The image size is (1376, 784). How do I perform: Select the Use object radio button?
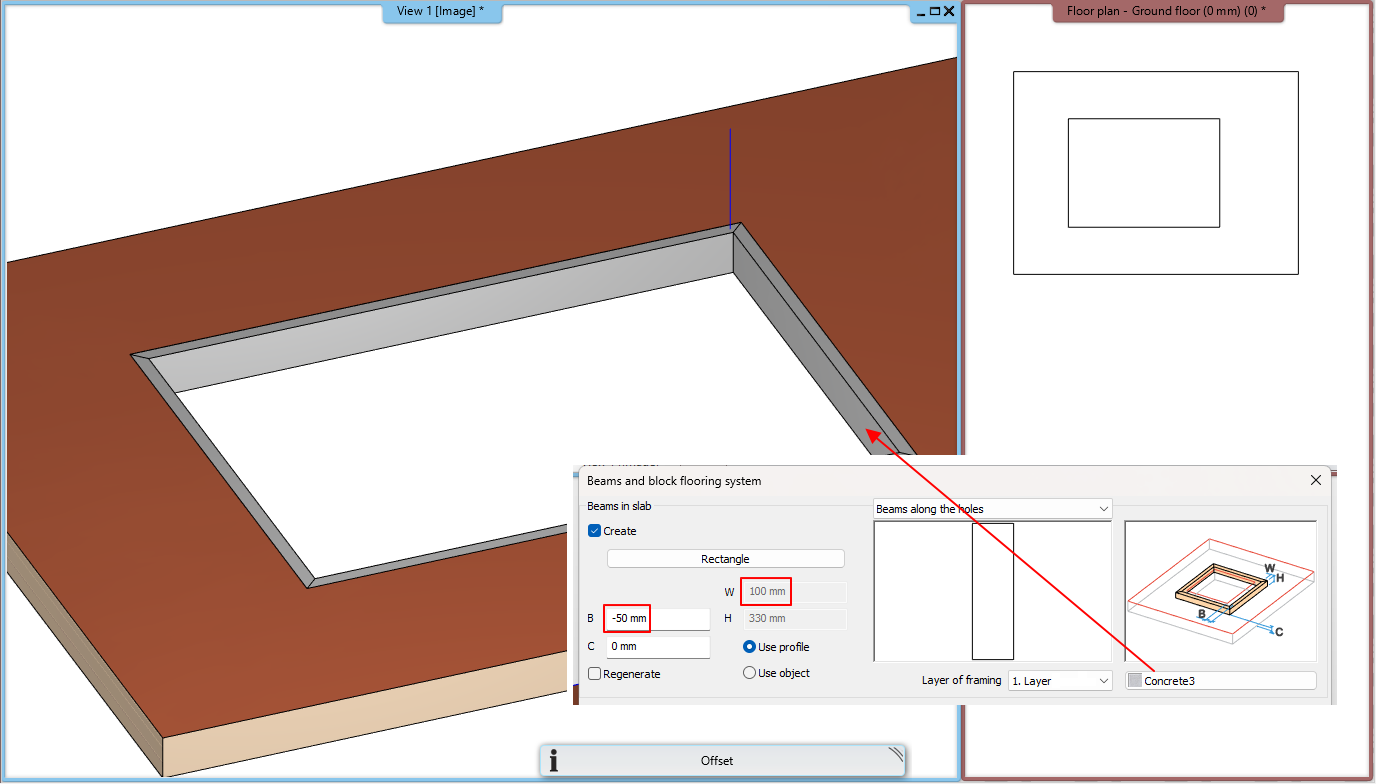click(749, 672)
